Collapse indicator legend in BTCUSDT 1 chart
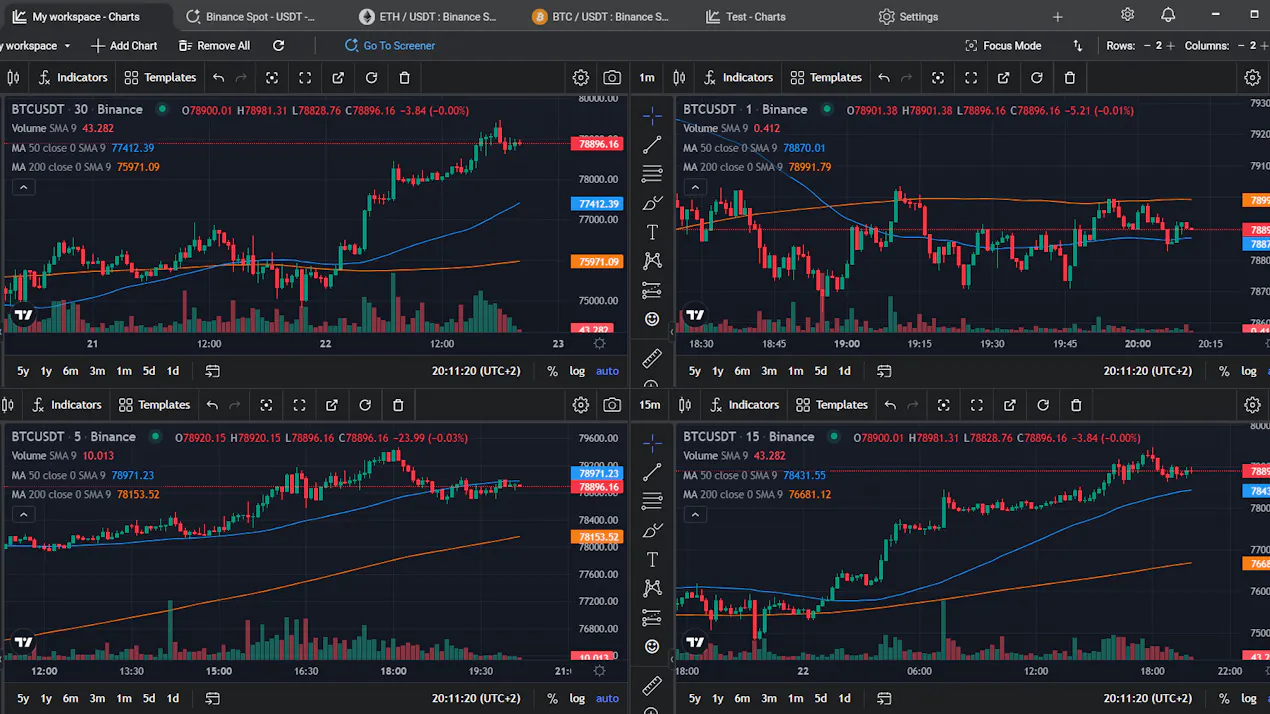 coord(694,187)
